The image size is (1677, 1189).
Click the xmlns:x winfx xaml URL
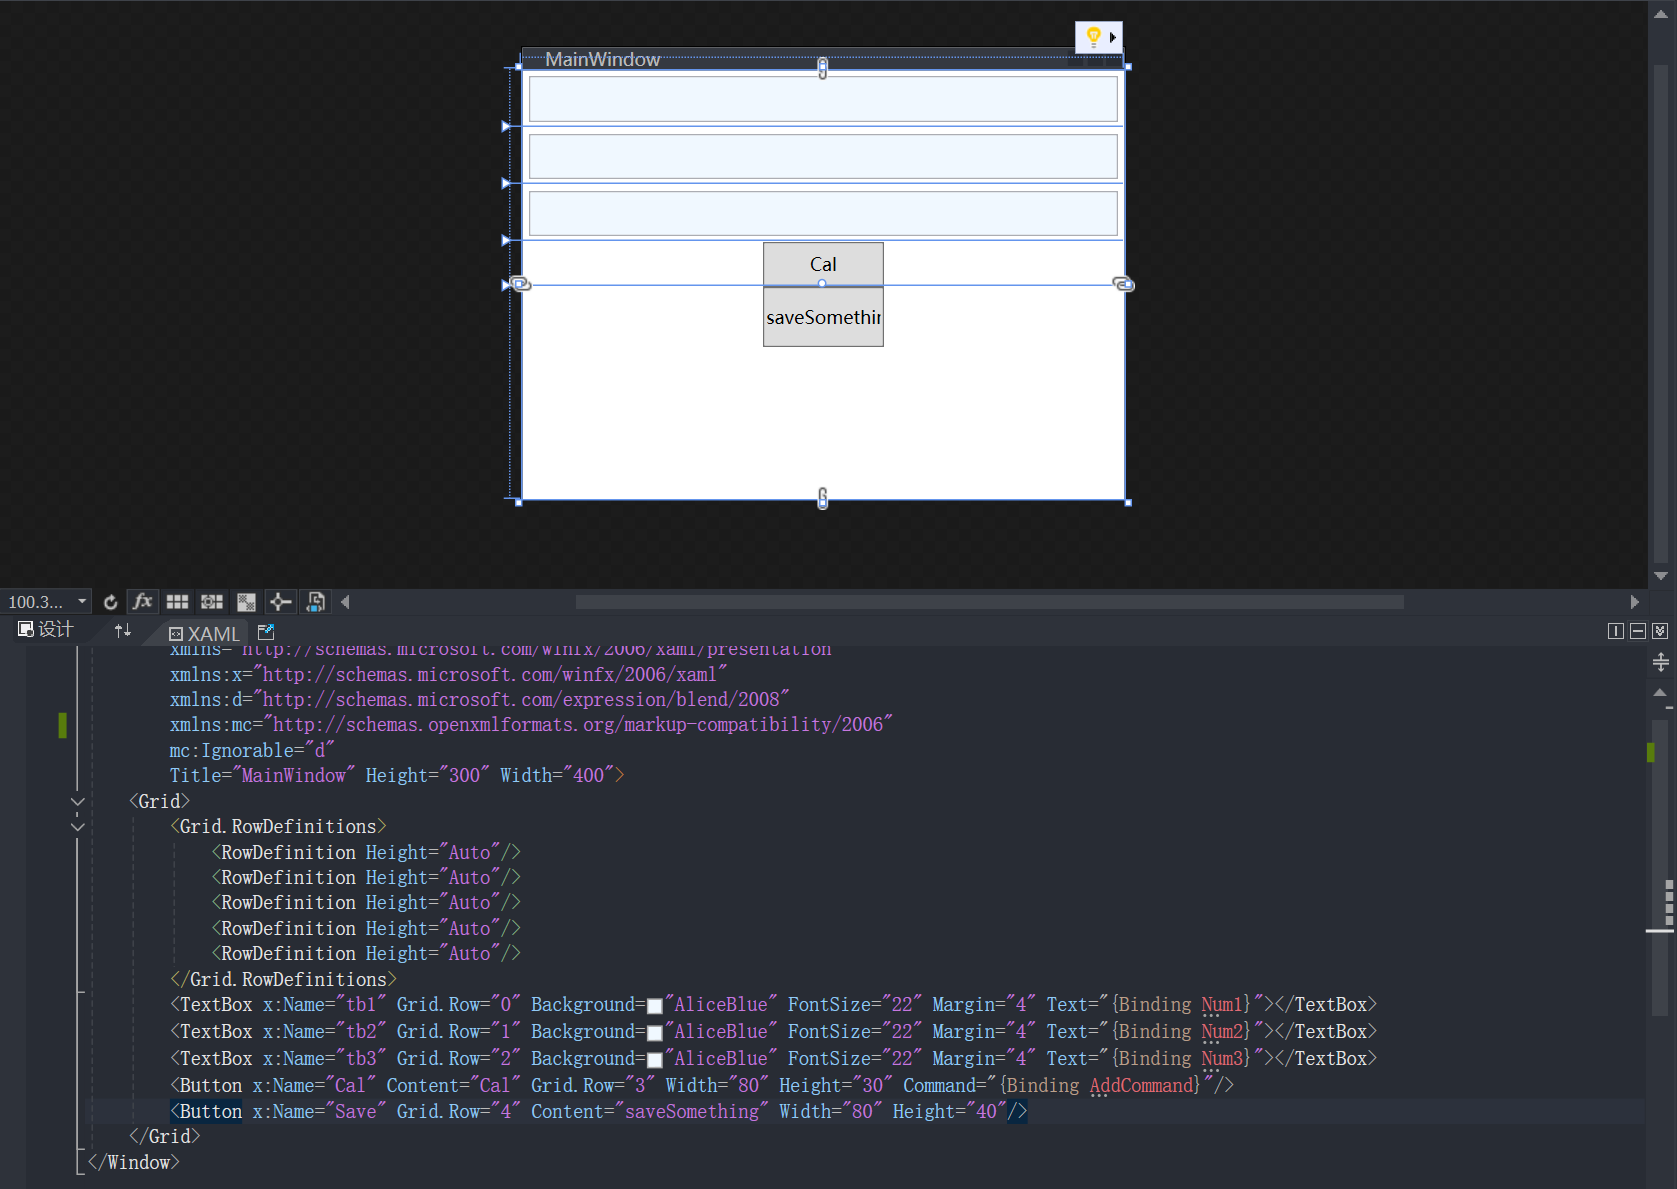click(x=491, y=675)
